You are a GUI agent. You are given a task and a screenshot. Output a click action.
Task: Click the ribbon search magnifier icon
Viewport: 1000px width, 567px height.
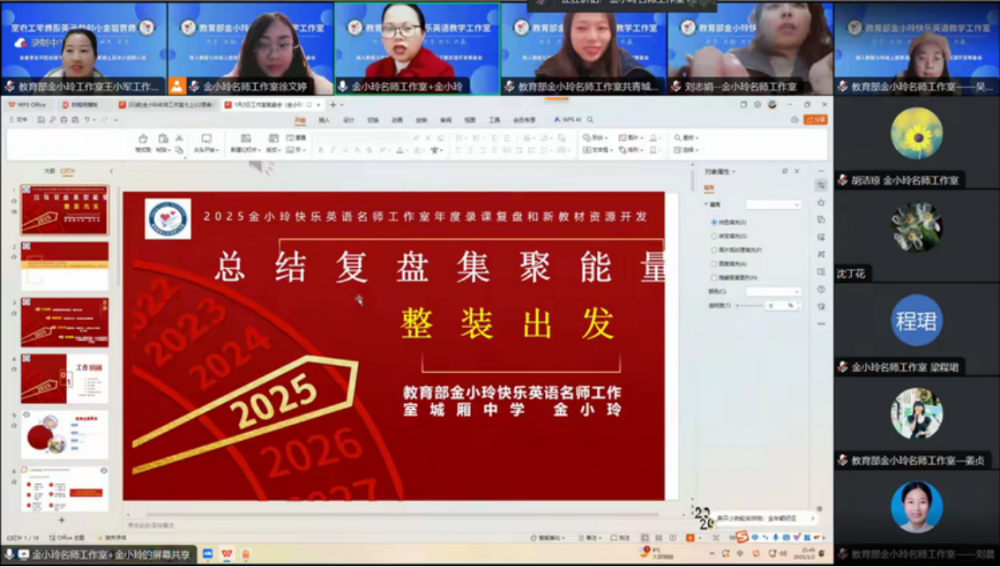[591, 119]
